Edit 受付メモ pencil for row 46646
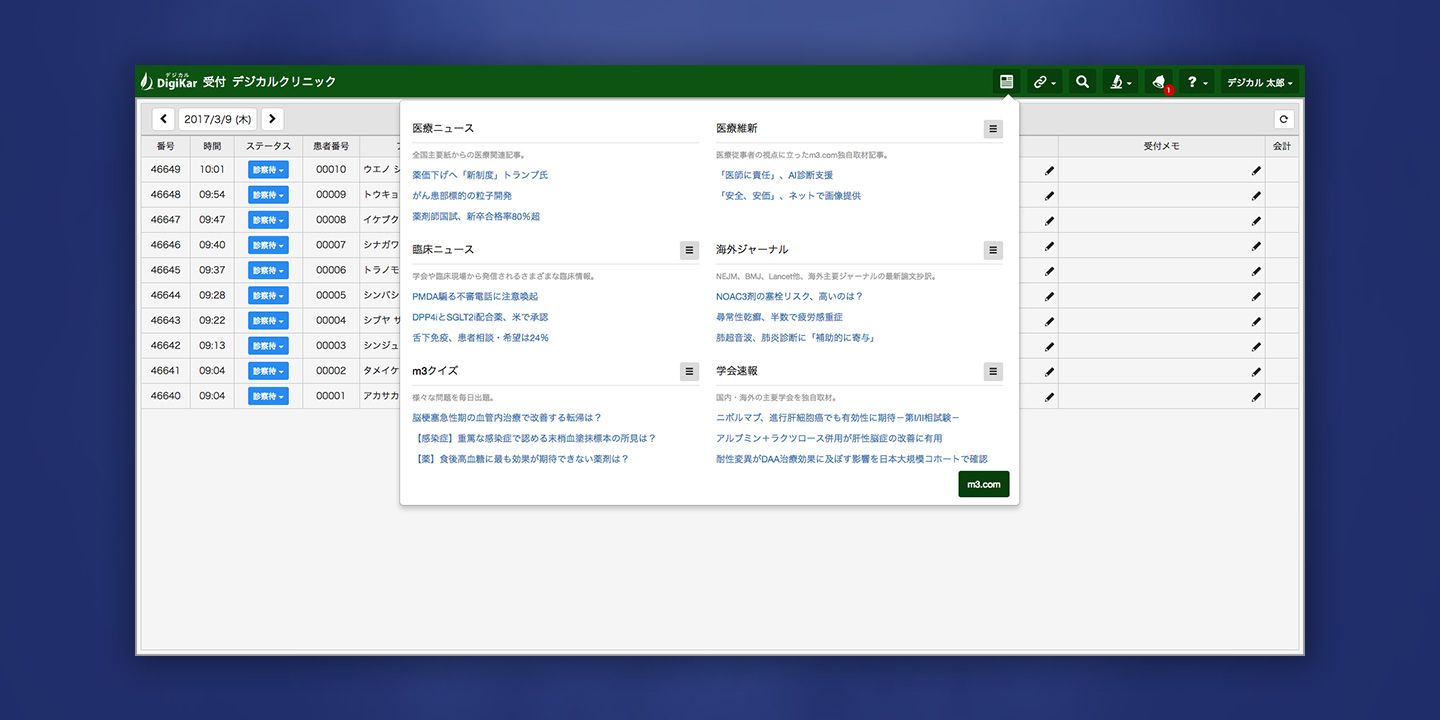Image resolution: width=1440 pixels, height=720 pixels. 1256,246
